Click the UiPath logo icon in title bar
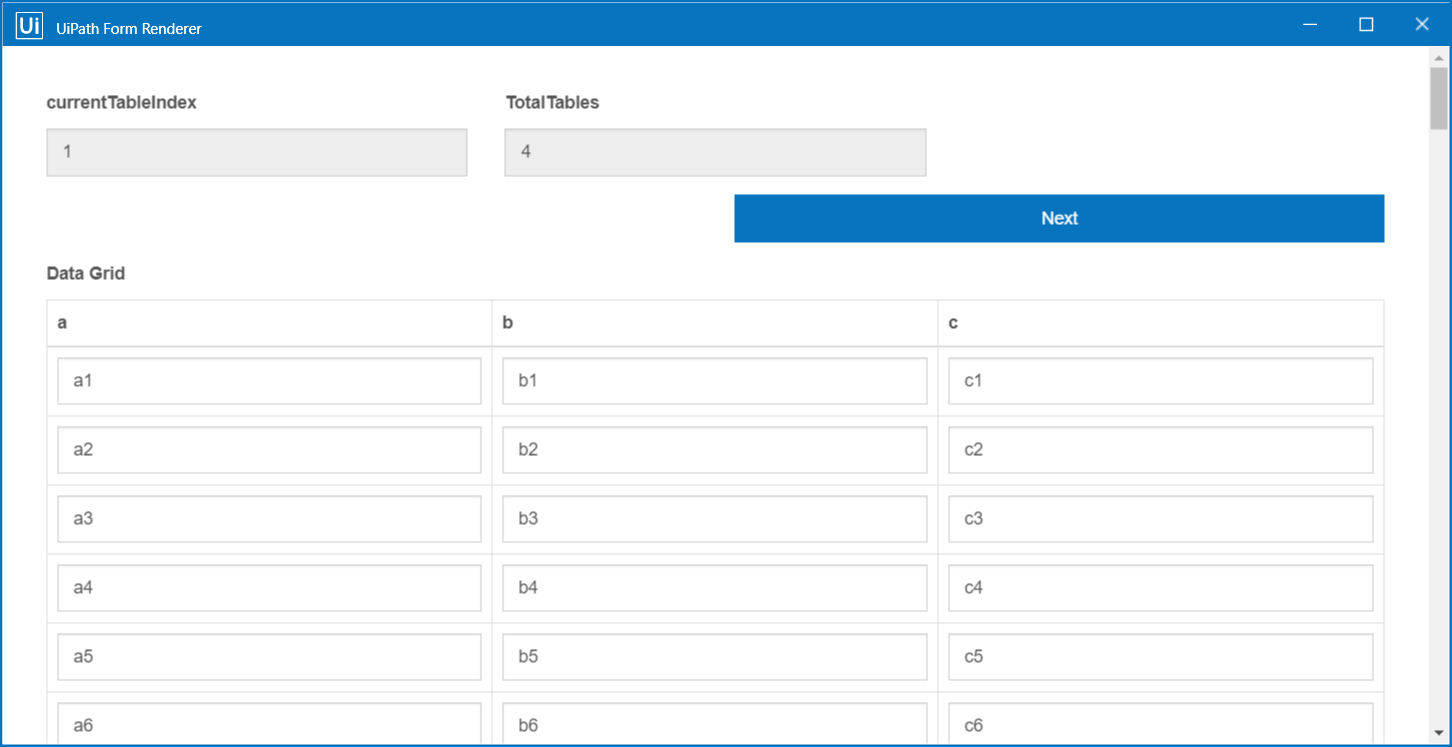The width and height of the screenshot is (1452, 747). pos(29,26)
